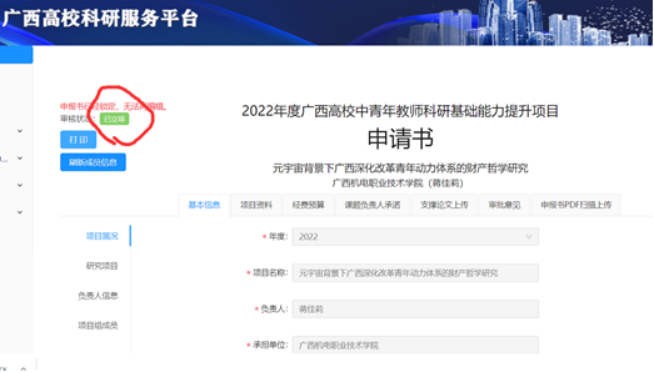Switch to the 基本信息 tab
Screen dimensions: 654x373
204,205
